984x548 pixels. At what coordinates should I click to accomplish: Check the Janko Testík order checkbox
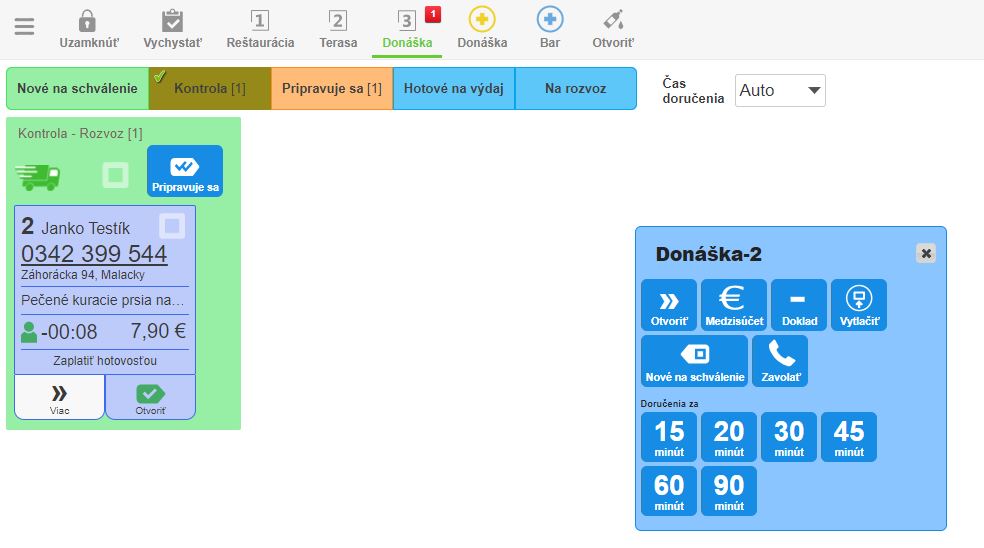point(172,227)
